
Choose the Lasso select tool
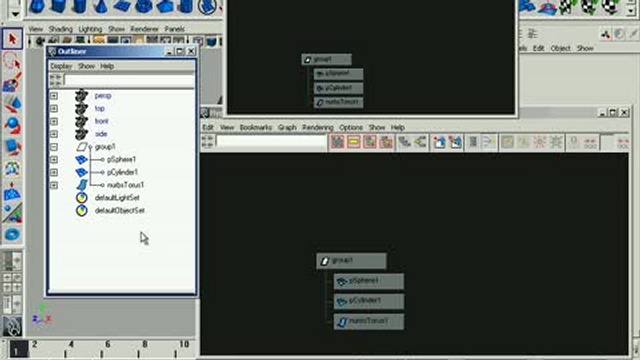12,62
